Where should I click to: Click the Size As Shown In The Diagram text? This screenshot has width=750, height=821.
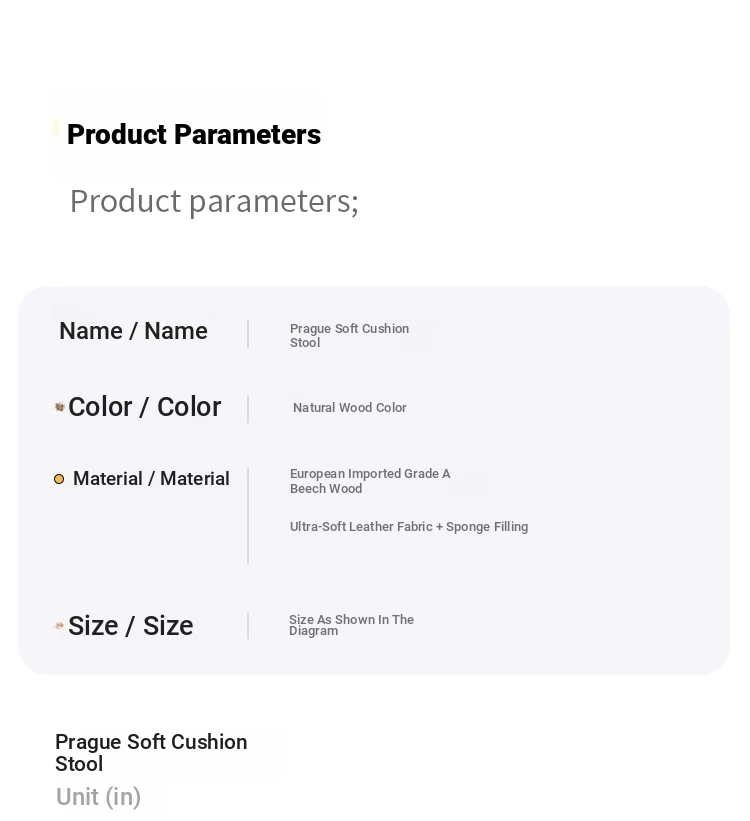pos(351,625)
